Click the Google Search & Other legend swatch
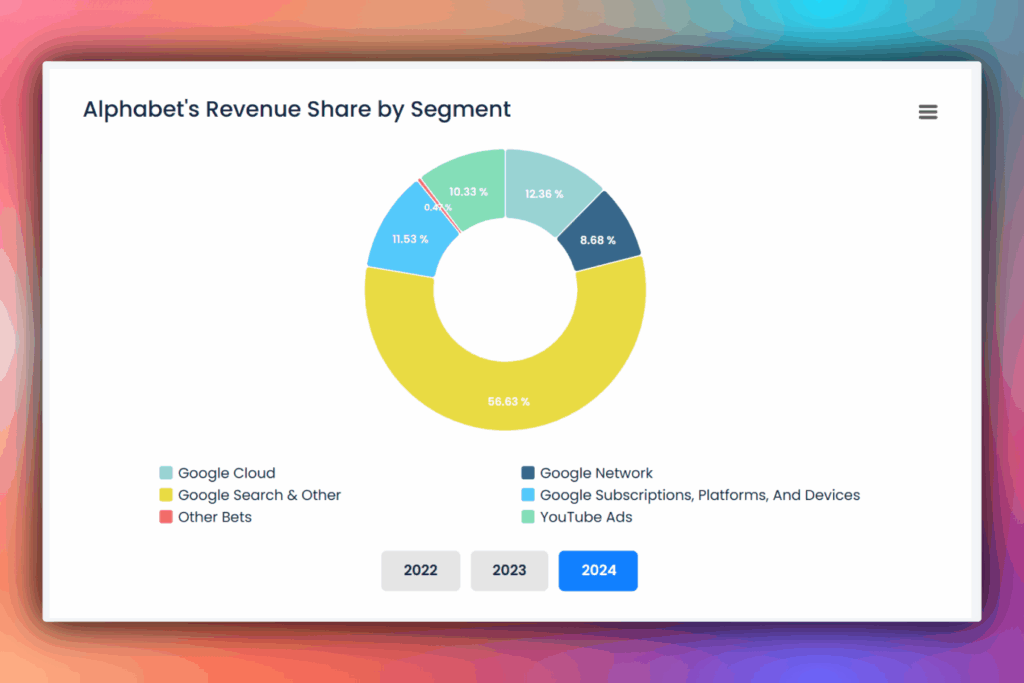Screen dimensions: 1024x683 [x=165, y=495]
